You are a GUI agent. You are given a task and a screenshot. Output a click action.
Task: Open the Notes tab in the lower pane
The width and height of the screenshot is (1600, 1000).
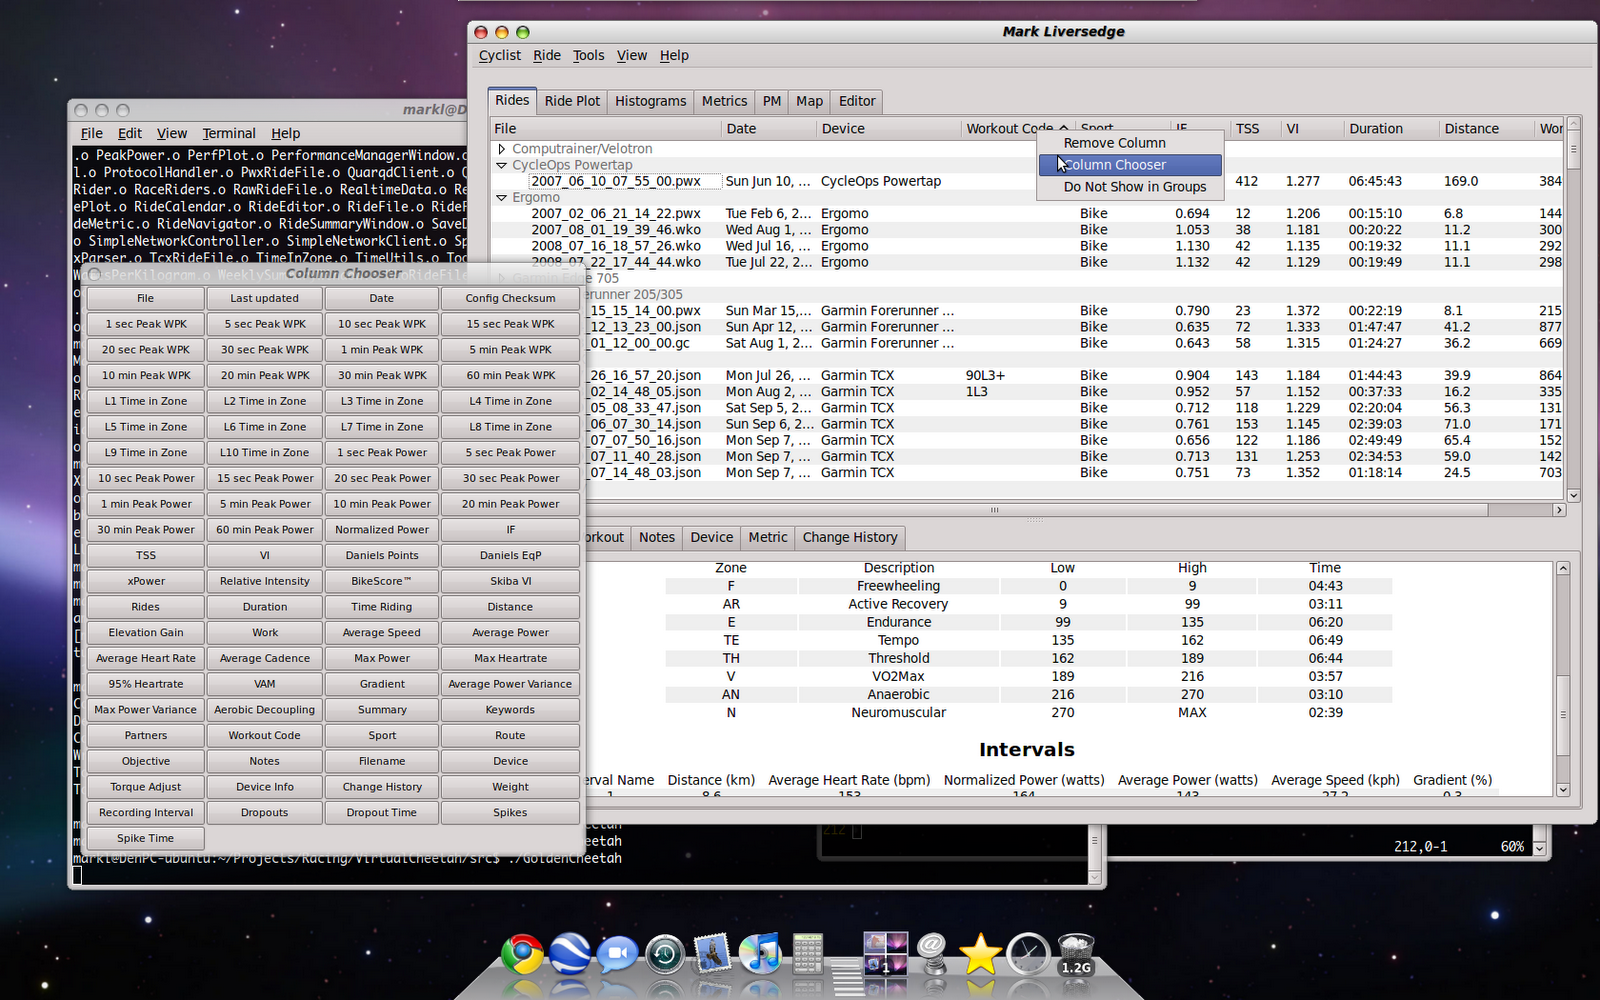click(x=657, y=538)
